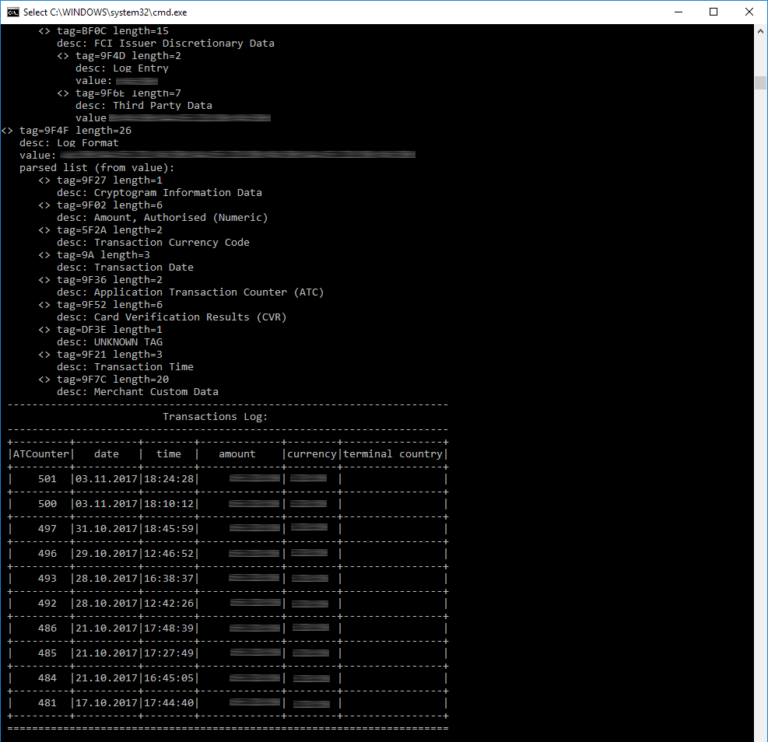Click ATCounter value 501
The height and width of the screenshot is (742, 768).
48,479
